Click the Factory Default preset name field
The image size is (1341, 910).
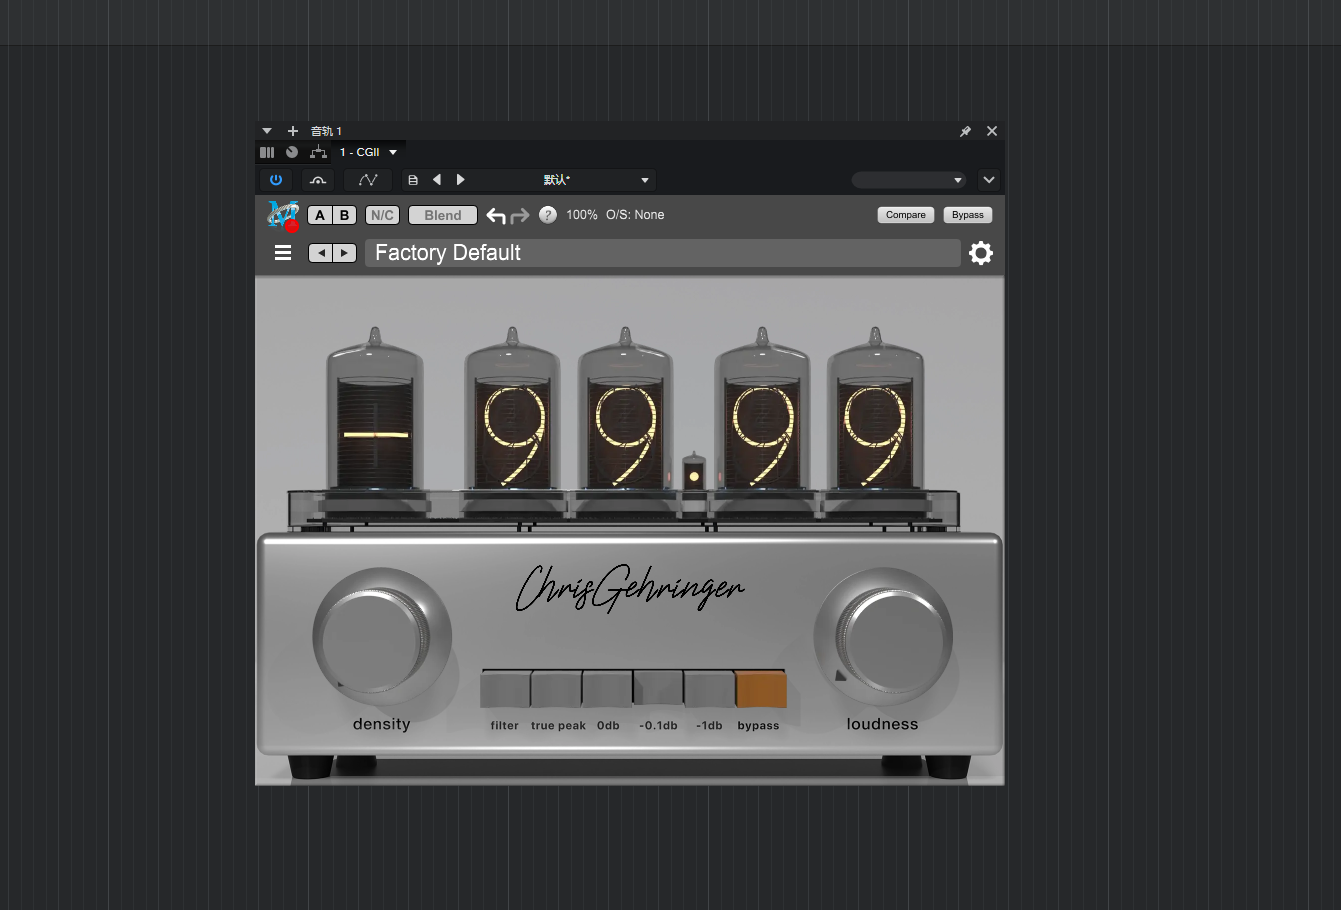pos(662,253)
